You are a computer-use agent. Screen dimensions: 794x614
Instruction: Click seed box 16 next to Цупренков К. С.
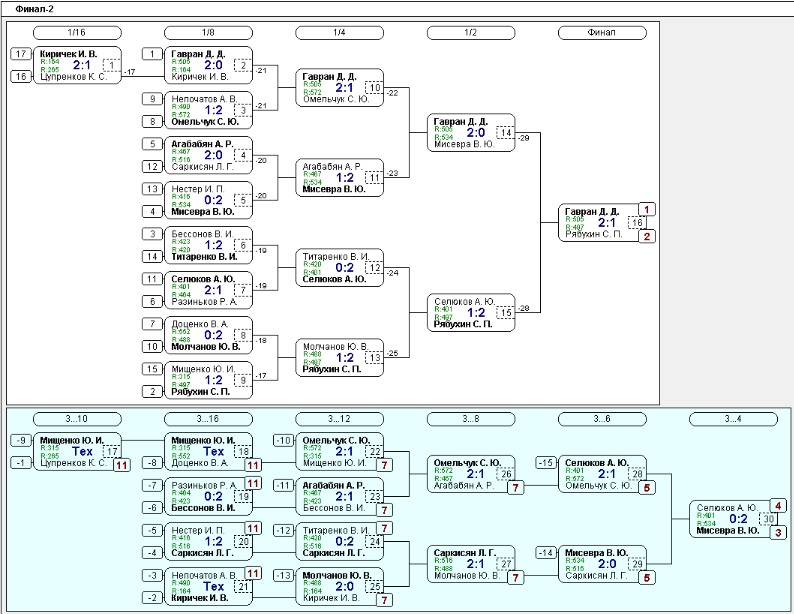pos(21,76)
